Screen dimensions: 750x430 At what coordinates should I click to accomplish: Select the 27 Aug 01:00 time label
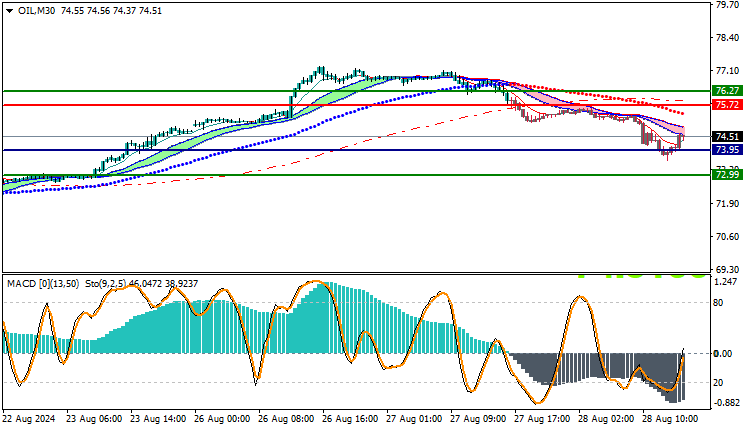pos(414,419)
